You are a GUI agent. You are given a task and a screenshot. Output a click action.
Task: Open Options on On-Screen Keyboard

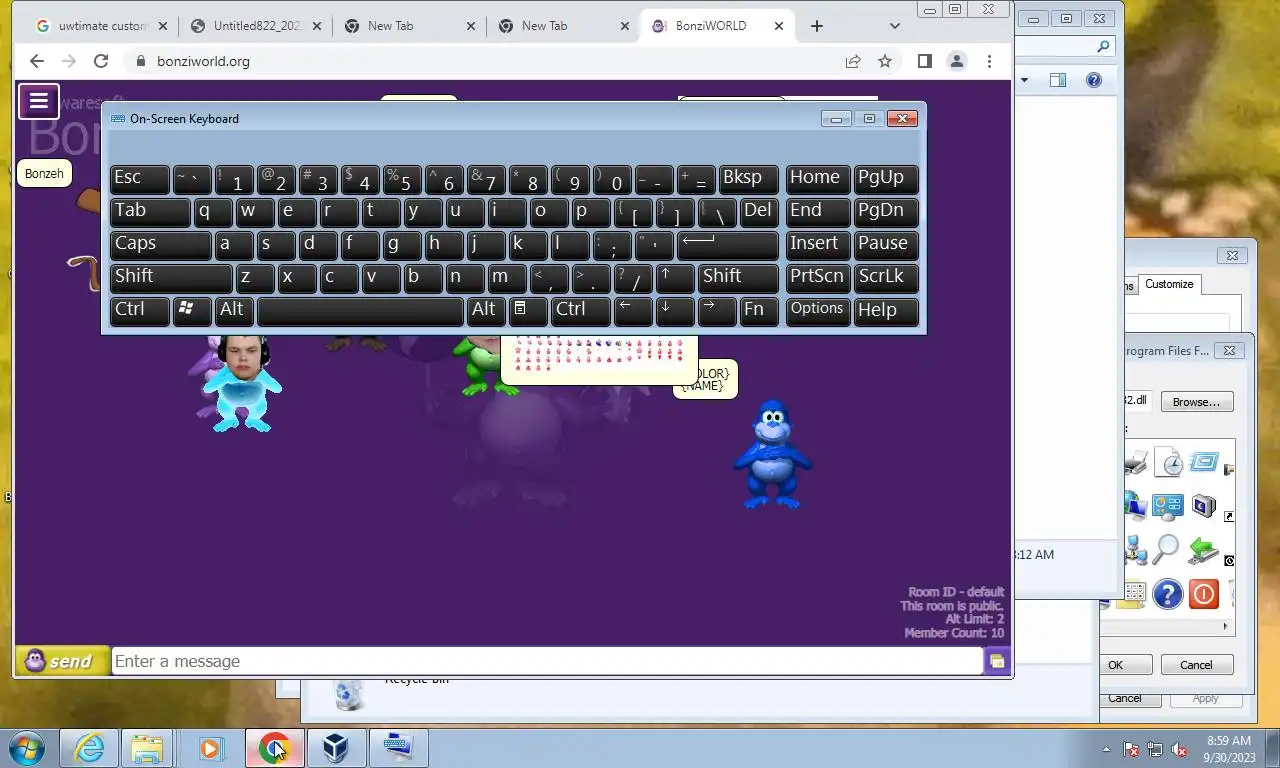point(818,311)
